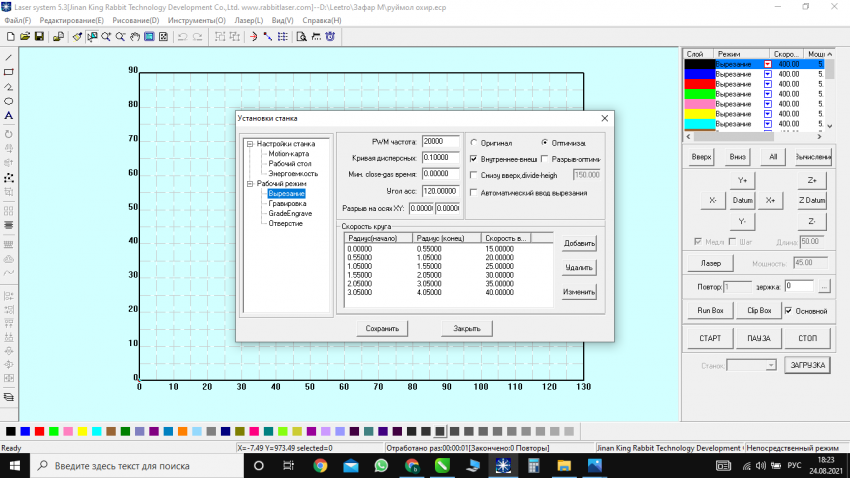Image resolution: width=850 pixels, height=478 pixels.
Task: Collapse the Настройки станка tree node
Action: [250, 144]
